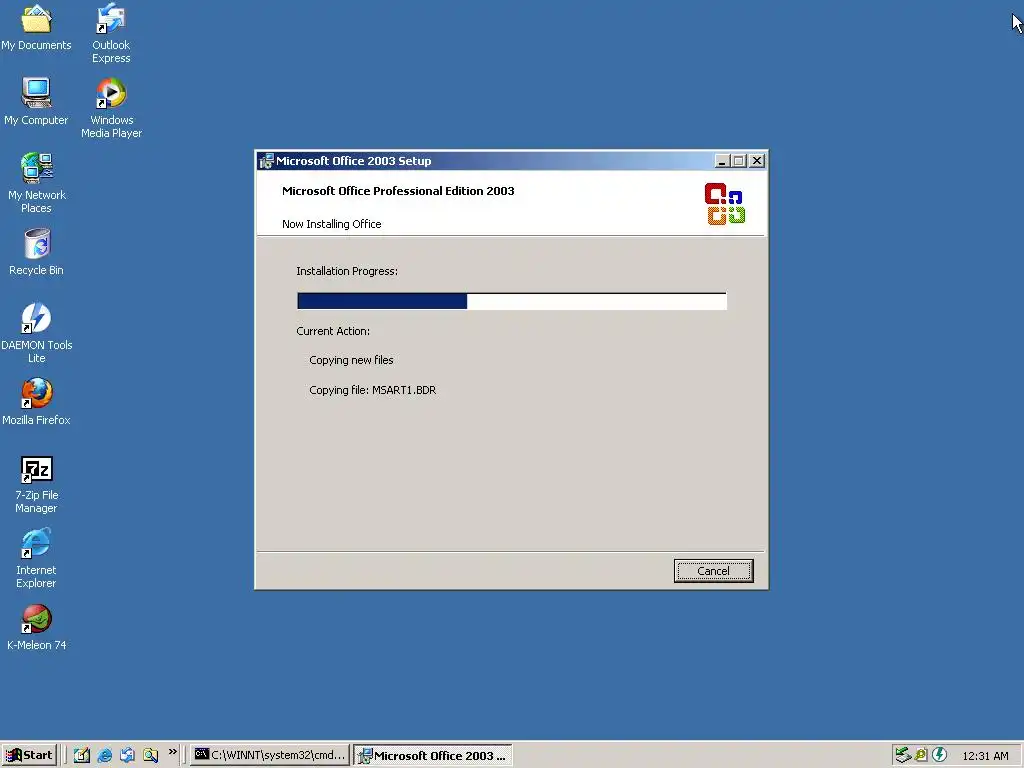Click the 7-Zip File Manager shortcut
This screenshot has width=1024, height=768.
tap(37, 485)
